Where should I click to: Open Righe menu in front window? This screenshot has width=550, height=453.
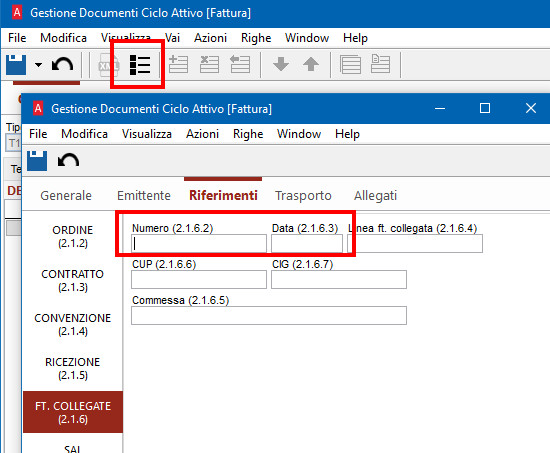(x=248, y=134)
